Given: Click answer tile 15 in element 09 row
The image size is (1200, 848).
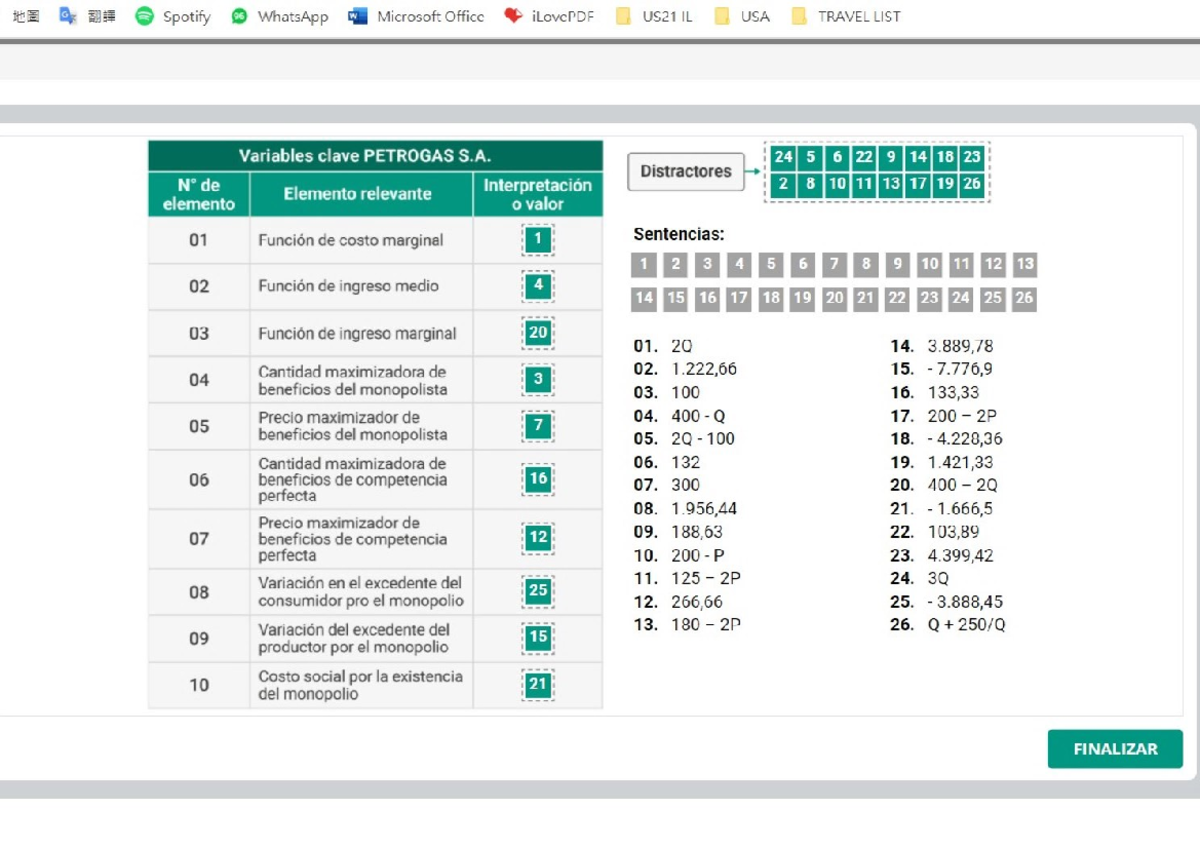Looking at the screenshot, I should pos(538,637).
